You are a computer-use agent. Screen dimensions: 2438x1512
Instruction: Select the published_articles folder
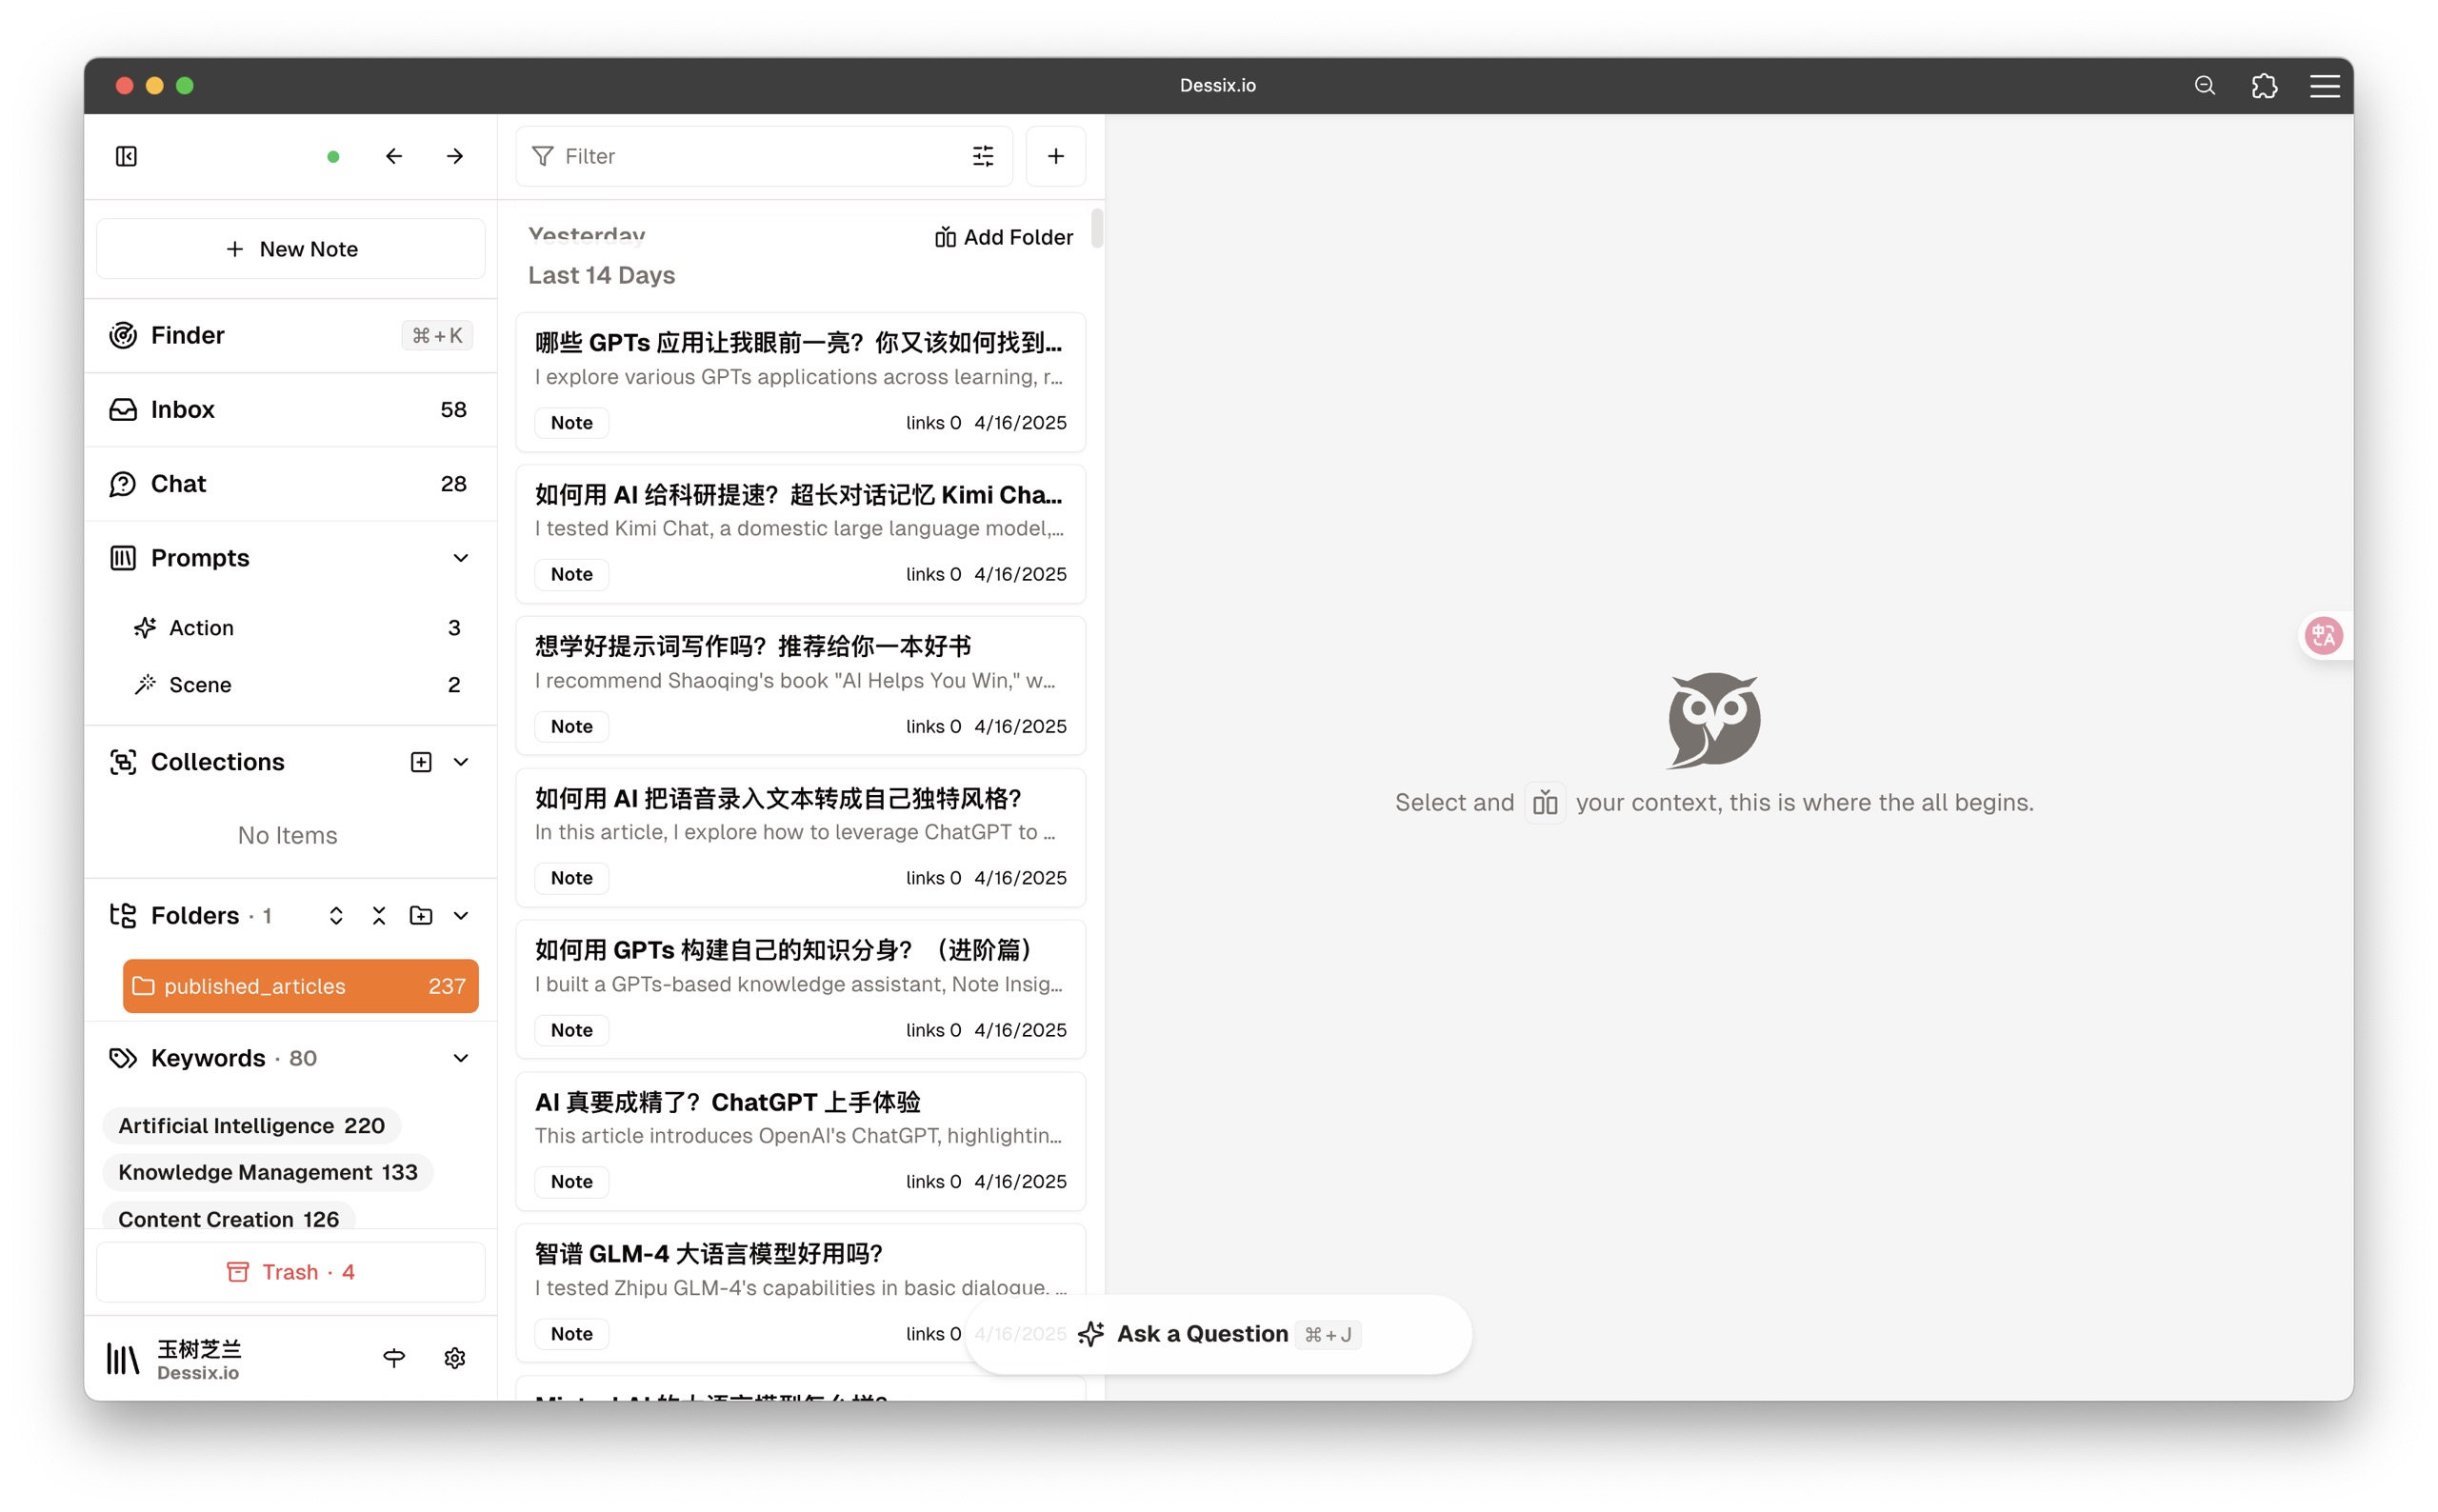coord(301,986)
